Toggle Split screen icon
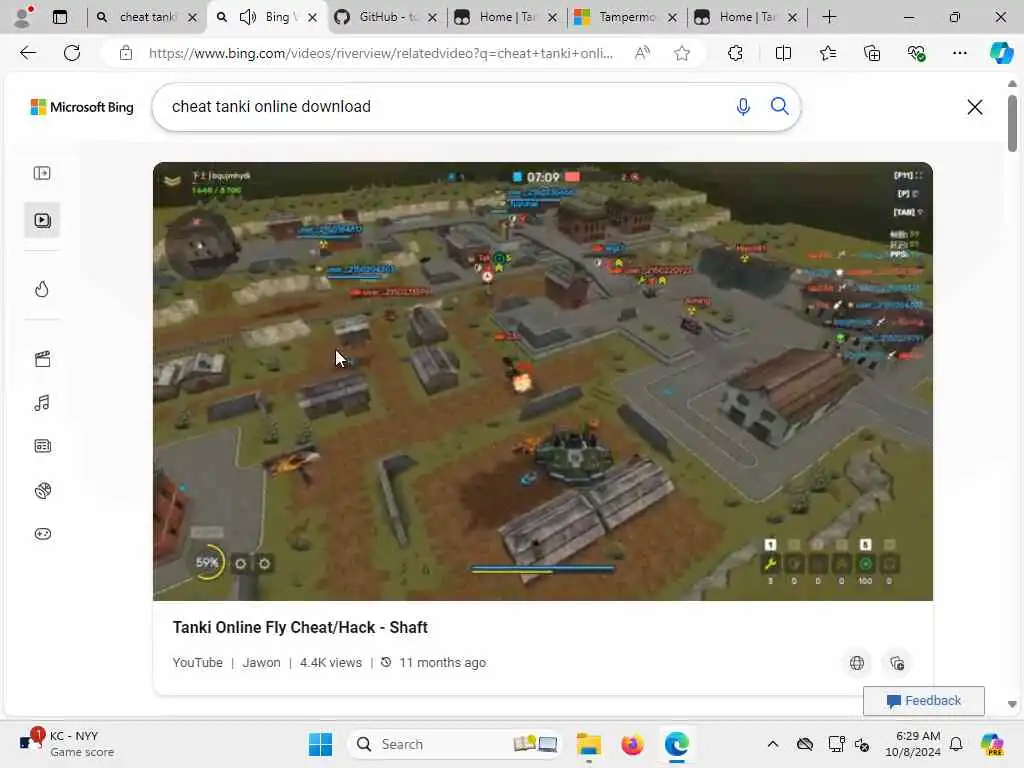The height and width of the screenshot is (768, 1024). [783, 53]
